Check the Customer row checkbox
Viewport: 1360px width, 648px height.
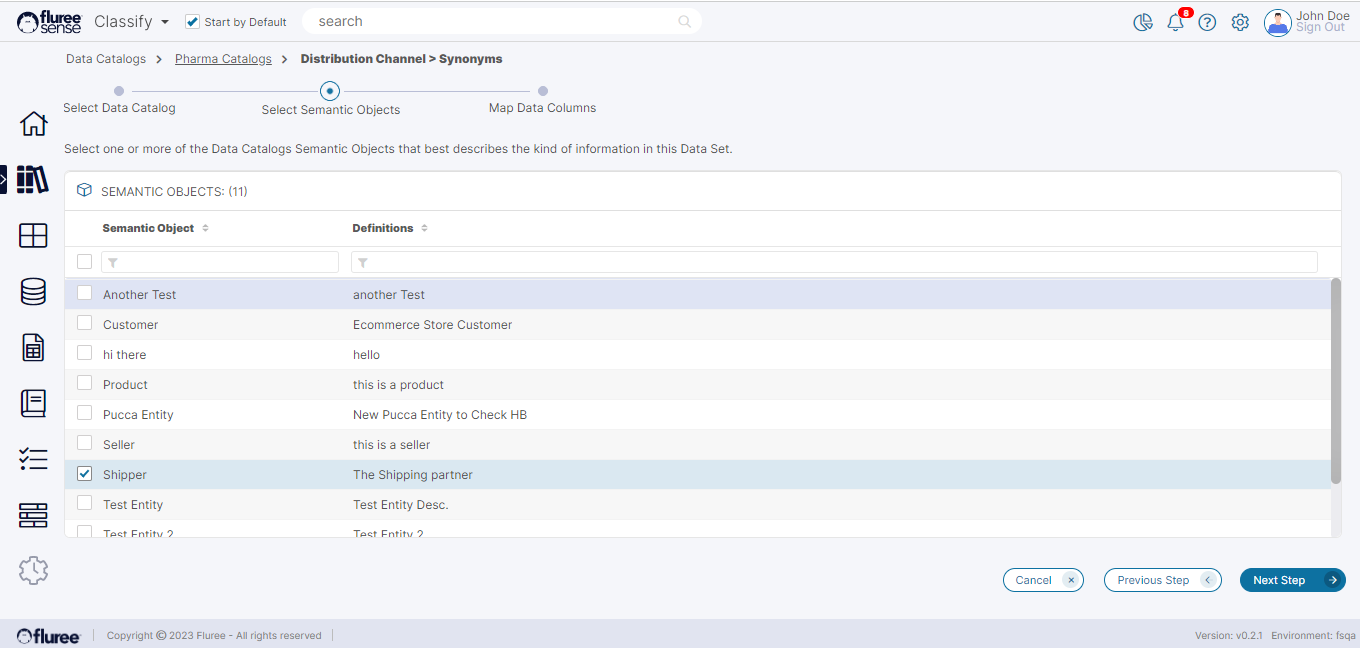85,324
